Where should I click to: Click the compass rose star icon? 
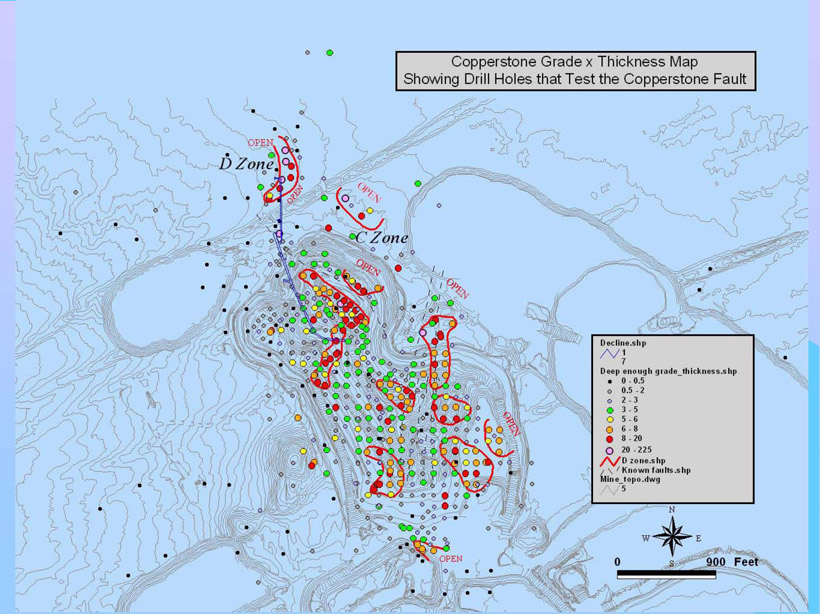pos(672,537)
